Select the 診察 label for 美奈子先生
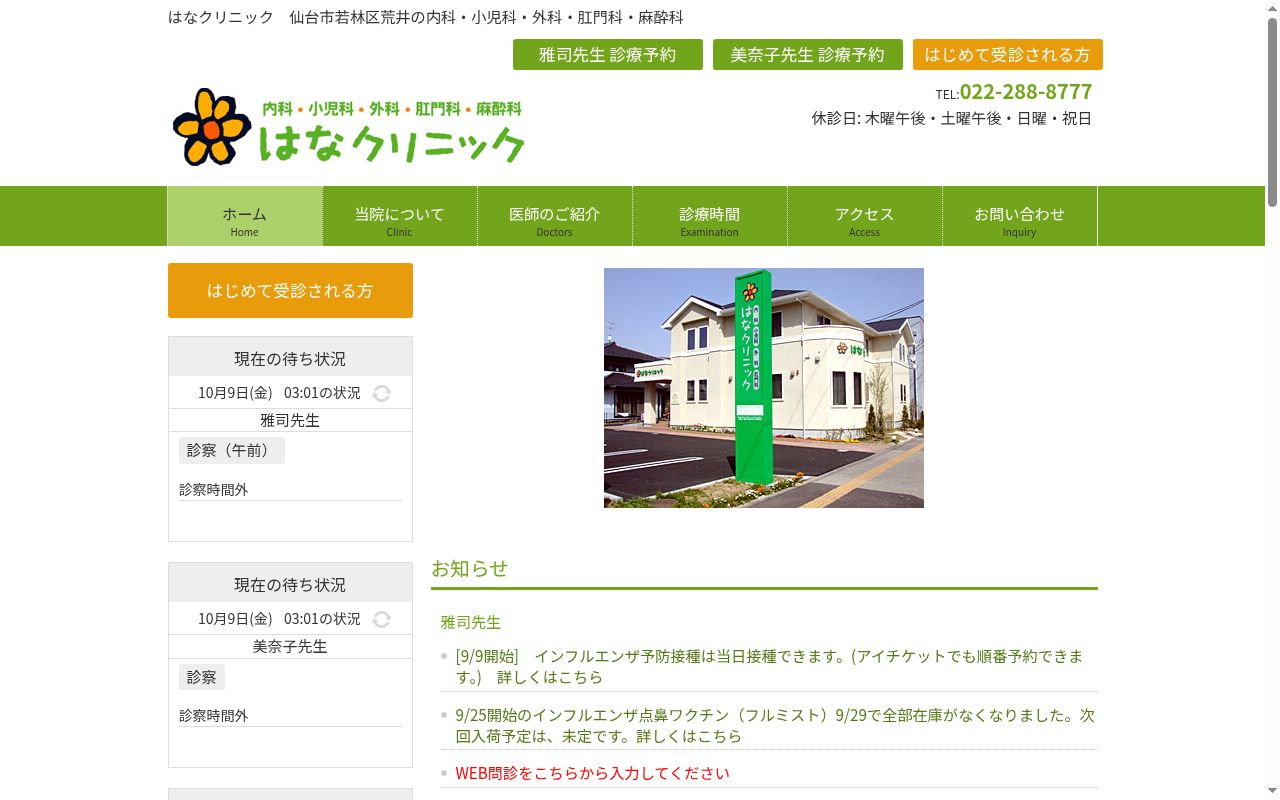This screenshot has width=1280, height=800. tap(202, 677)
